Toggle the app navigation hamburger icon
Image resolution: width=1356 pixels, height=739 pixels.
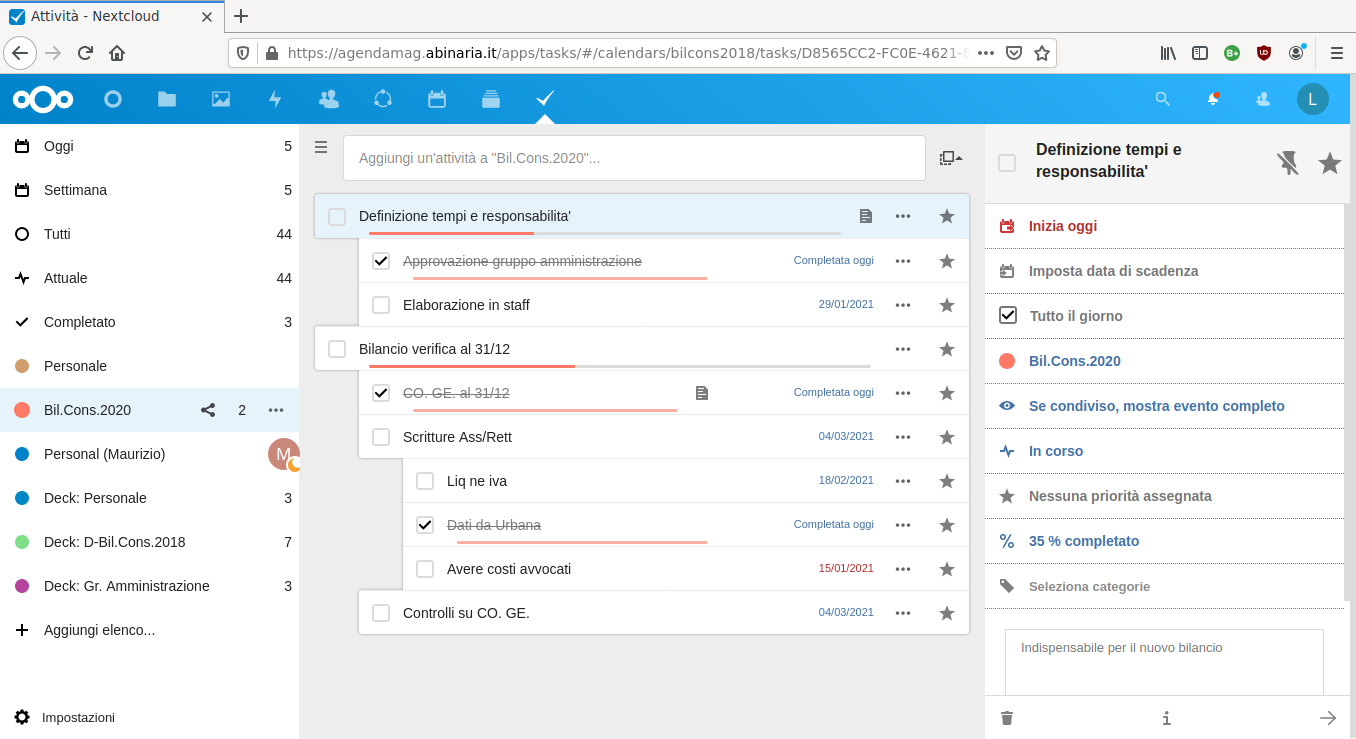pyautogui.click(x=321, y=147)
